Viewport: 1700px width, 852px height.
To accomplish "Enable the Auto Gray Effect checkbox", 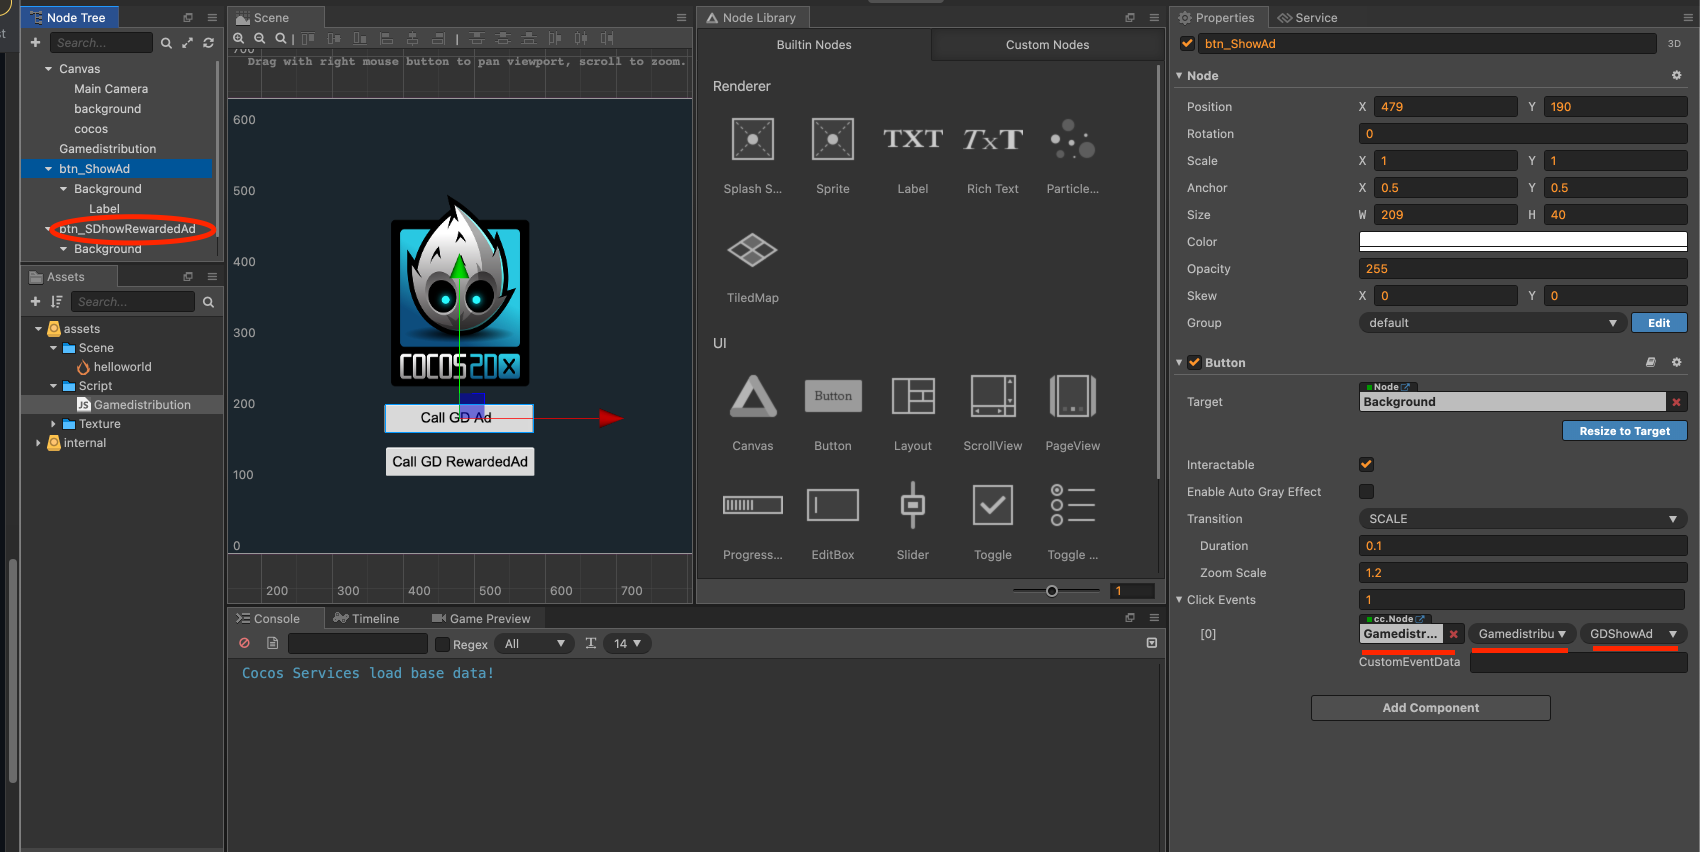I will pyautogui.click(x=1366, y=492).
